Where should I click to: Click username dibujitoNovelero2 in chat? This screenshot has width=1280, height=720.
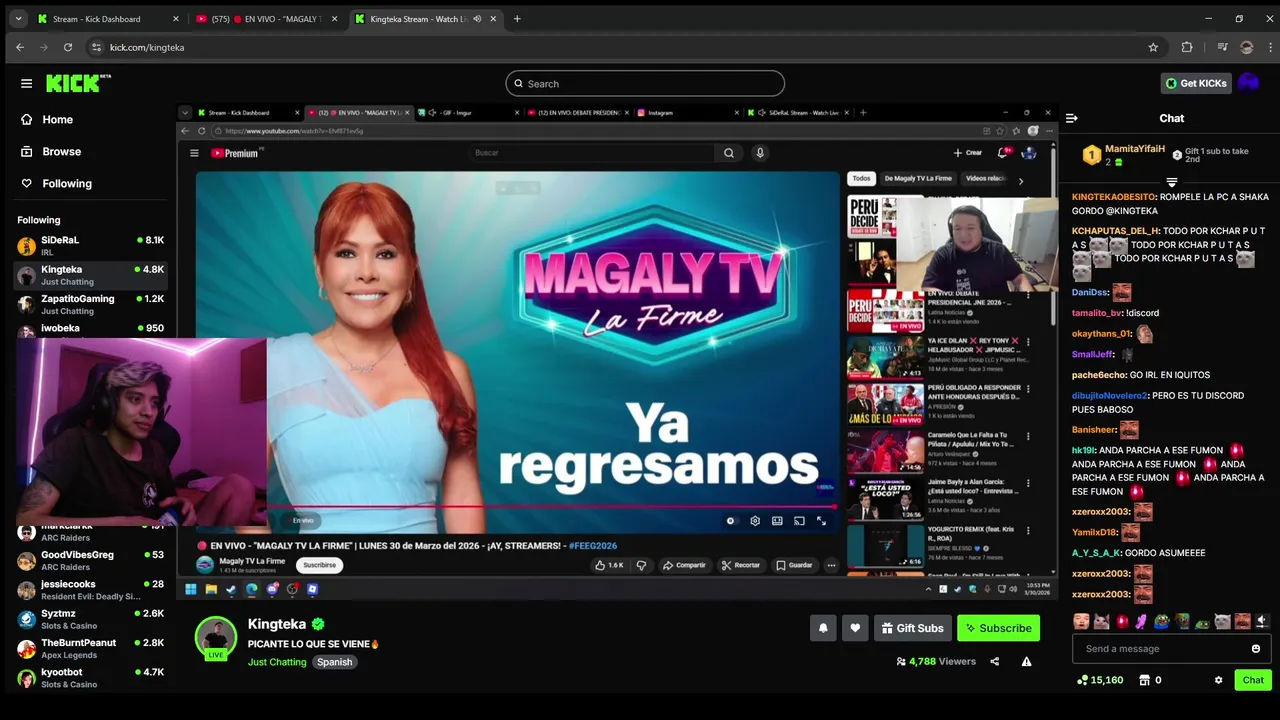(1110, 396)
